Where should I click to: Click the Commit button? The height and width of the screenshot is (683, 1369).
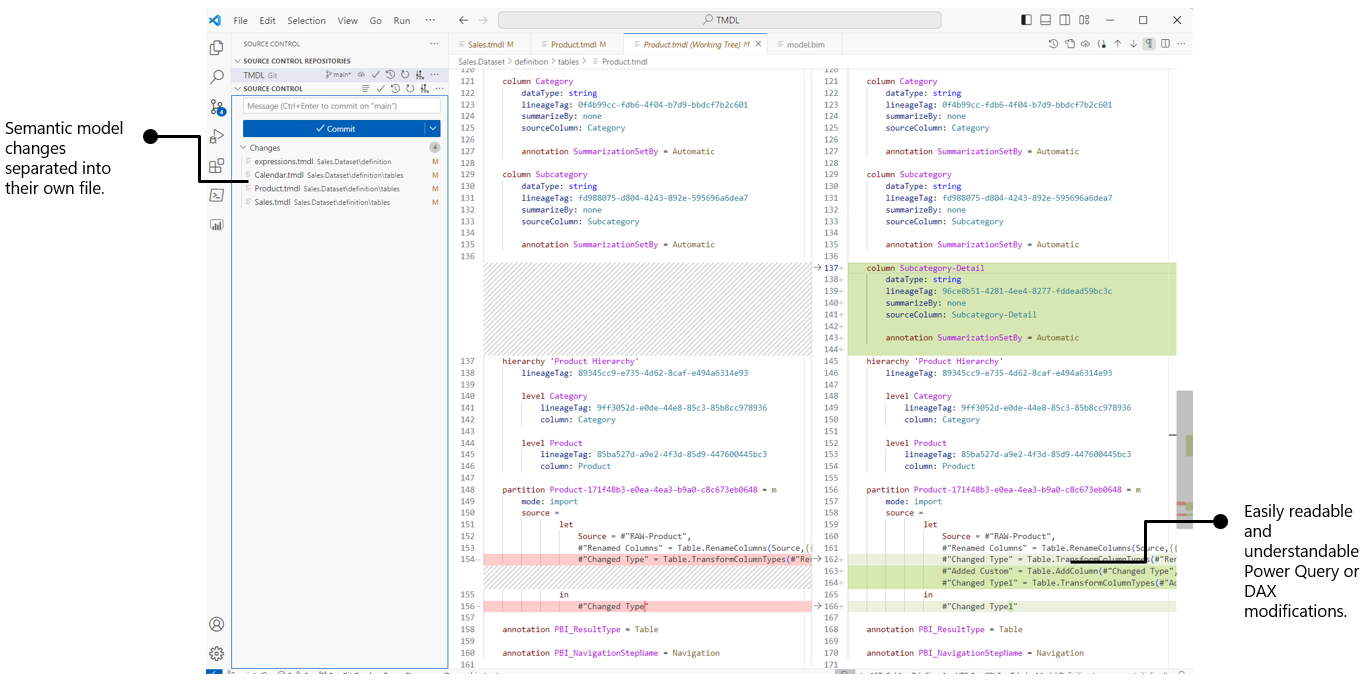coord(334,128)
